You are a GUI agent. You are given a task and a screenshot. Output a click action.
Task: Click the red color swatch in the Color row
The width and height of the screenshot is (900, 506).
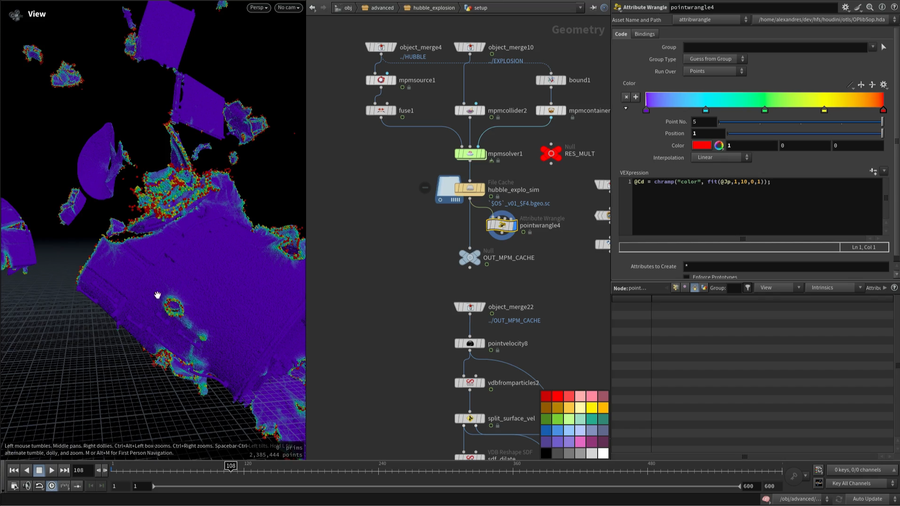pyautogui.click(x=701, y=146)
